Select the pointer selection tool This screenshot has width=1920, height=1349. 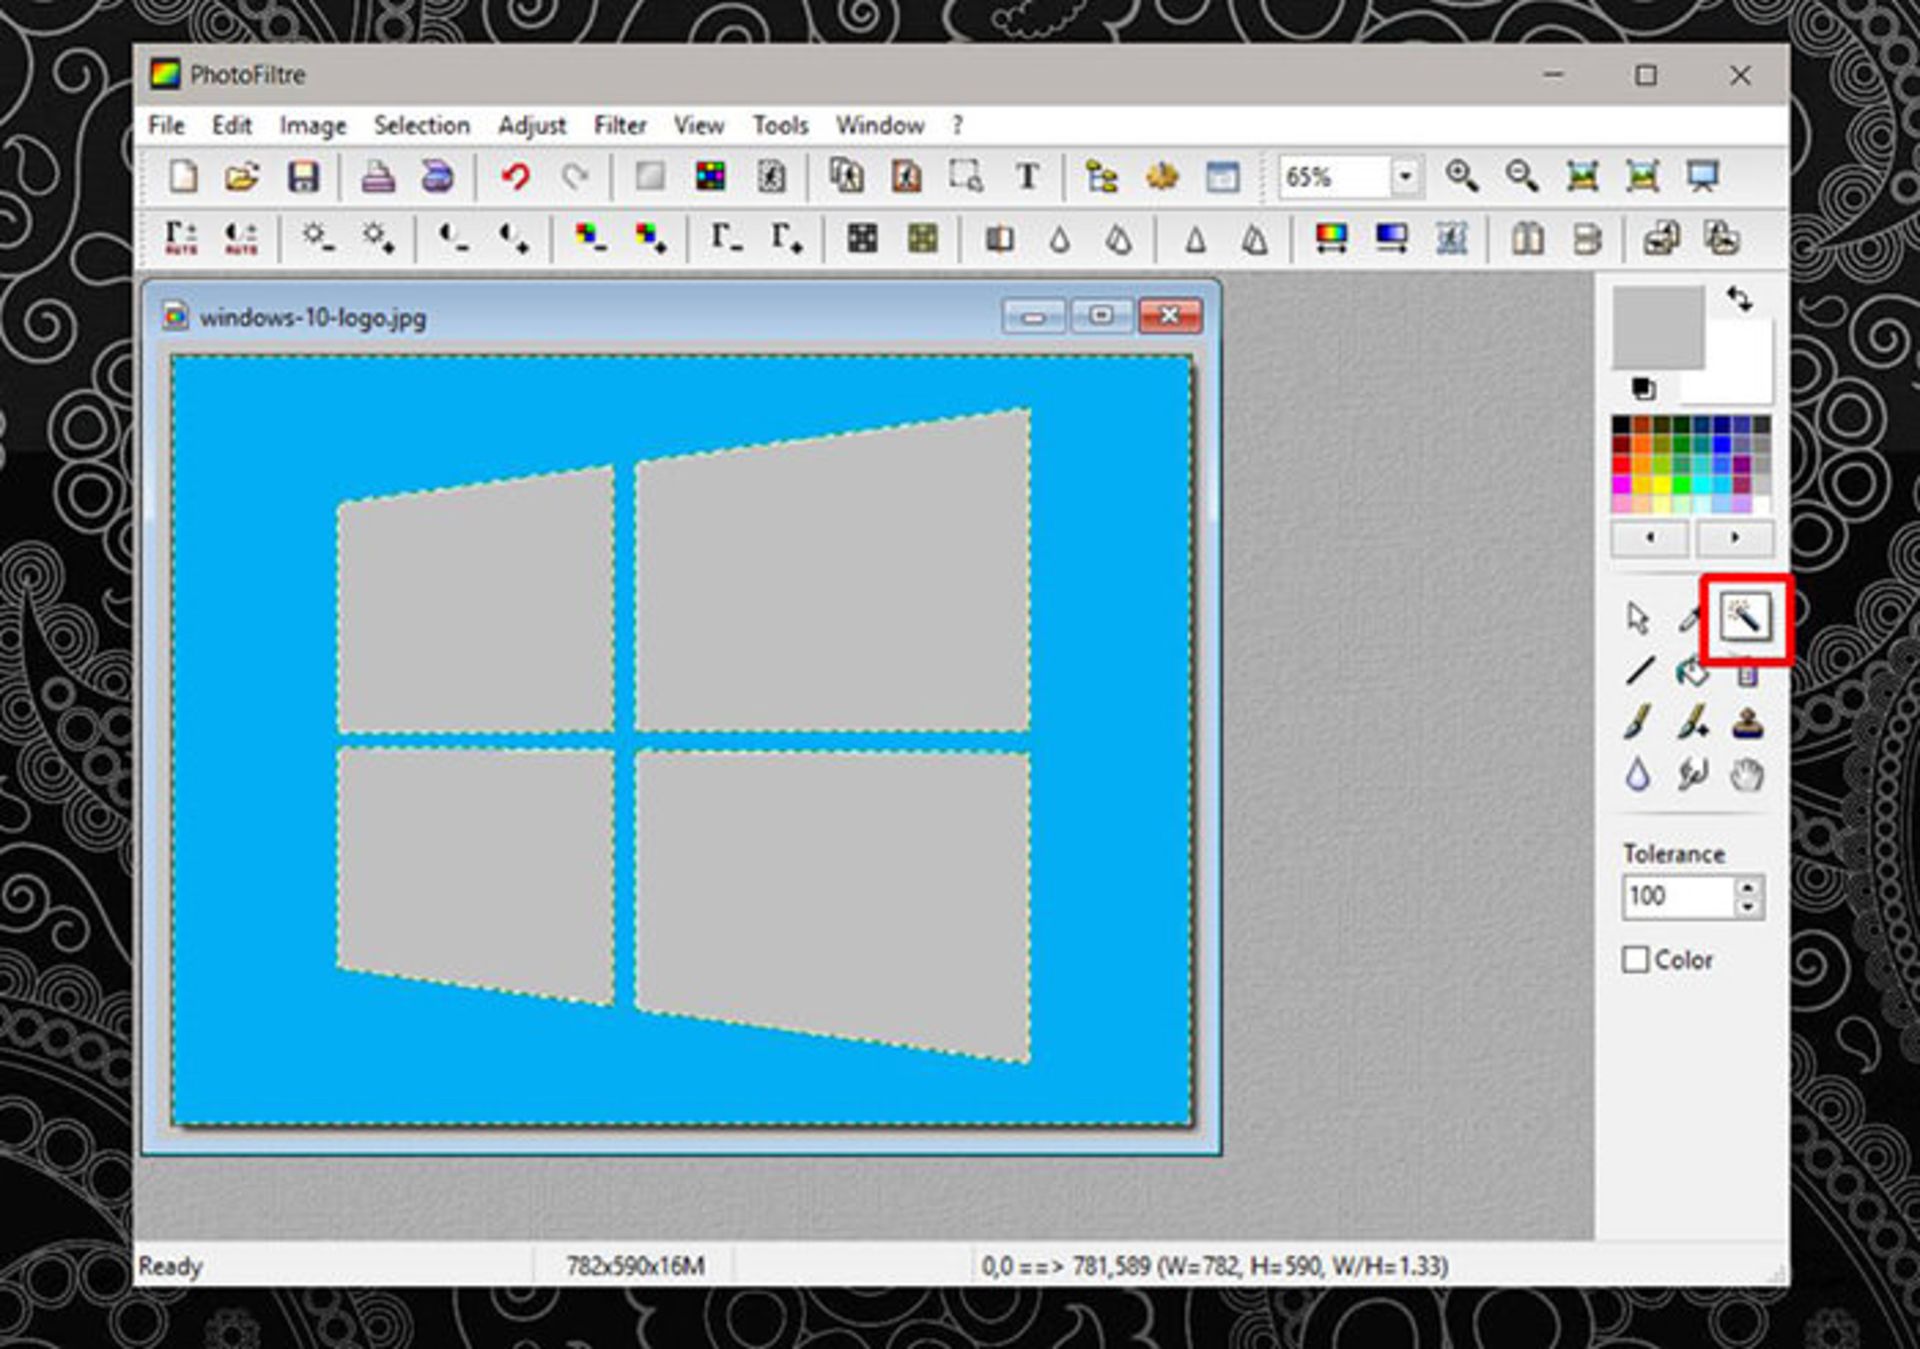[x=1637, y=618]
